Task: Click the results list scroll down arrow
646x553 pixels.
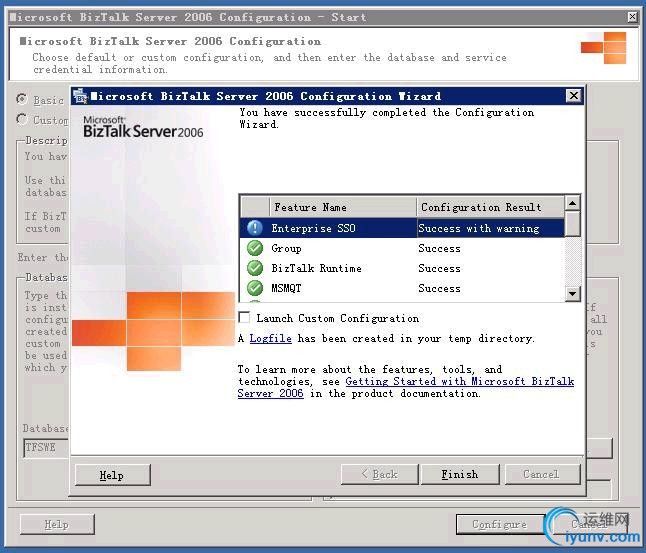Action: pyautogui.click(x=572, y=294)
